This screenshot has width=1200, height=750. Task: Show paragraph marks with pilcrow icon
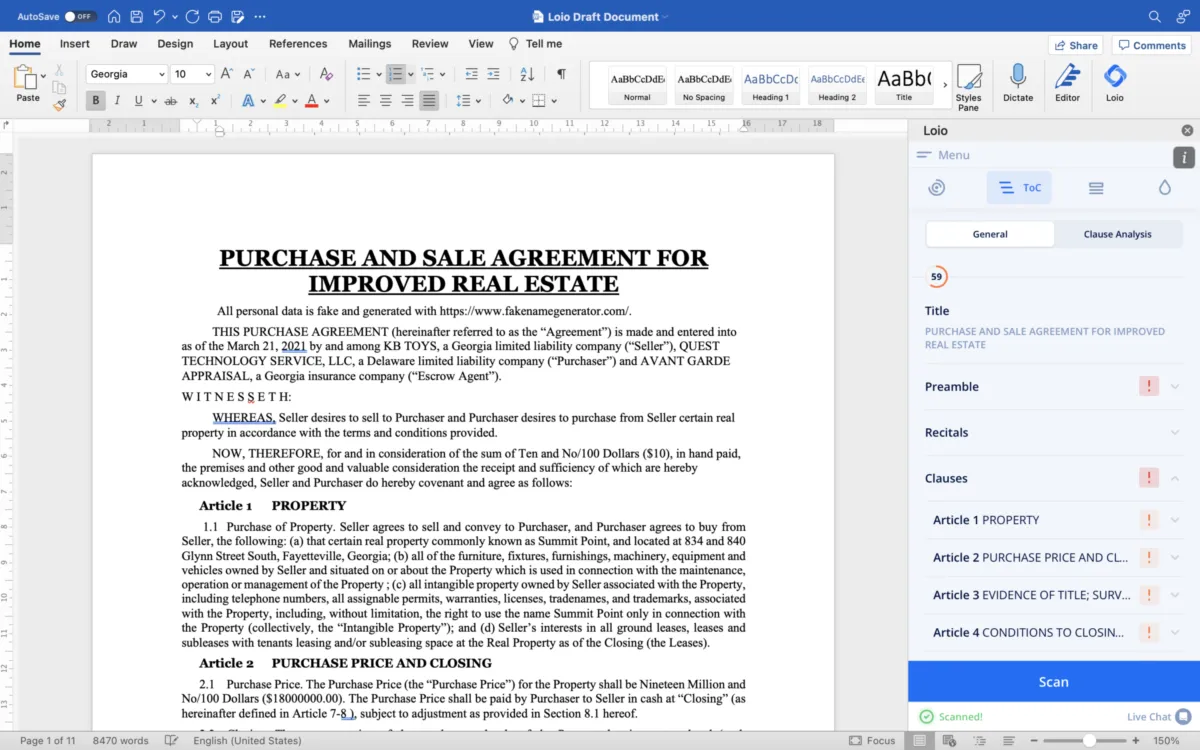coord(561,74)
